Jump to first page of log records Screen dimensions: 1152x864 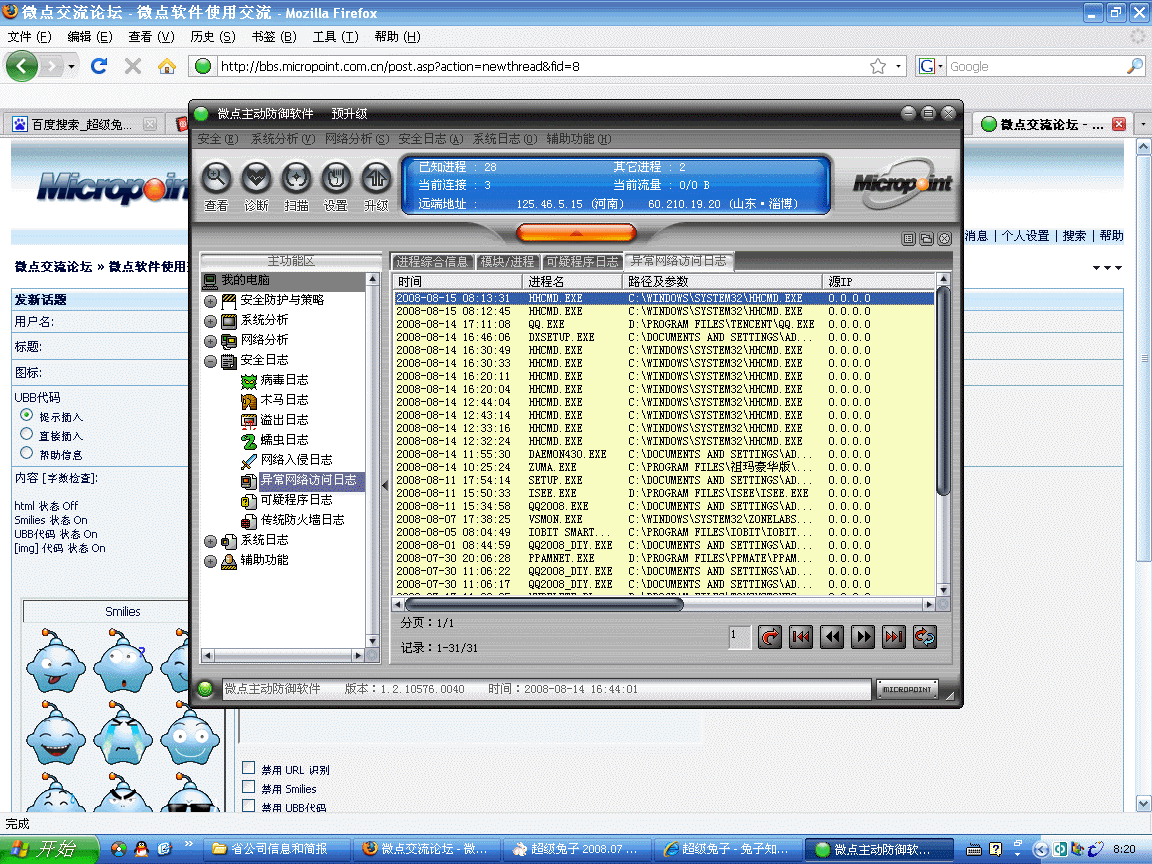[x=801, y=637]
